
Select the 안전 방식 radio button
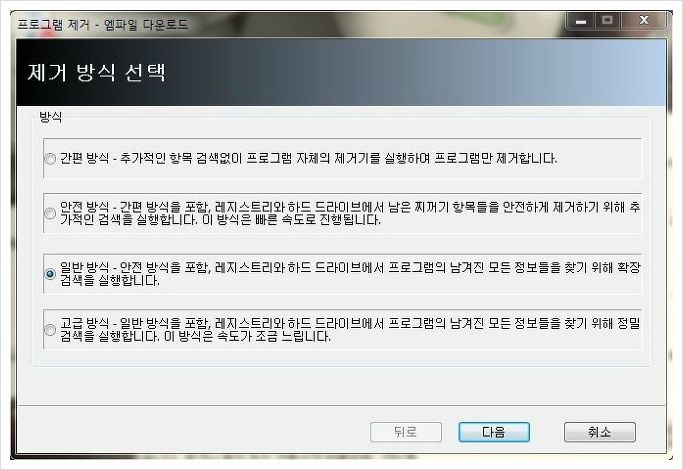[50, 213]
